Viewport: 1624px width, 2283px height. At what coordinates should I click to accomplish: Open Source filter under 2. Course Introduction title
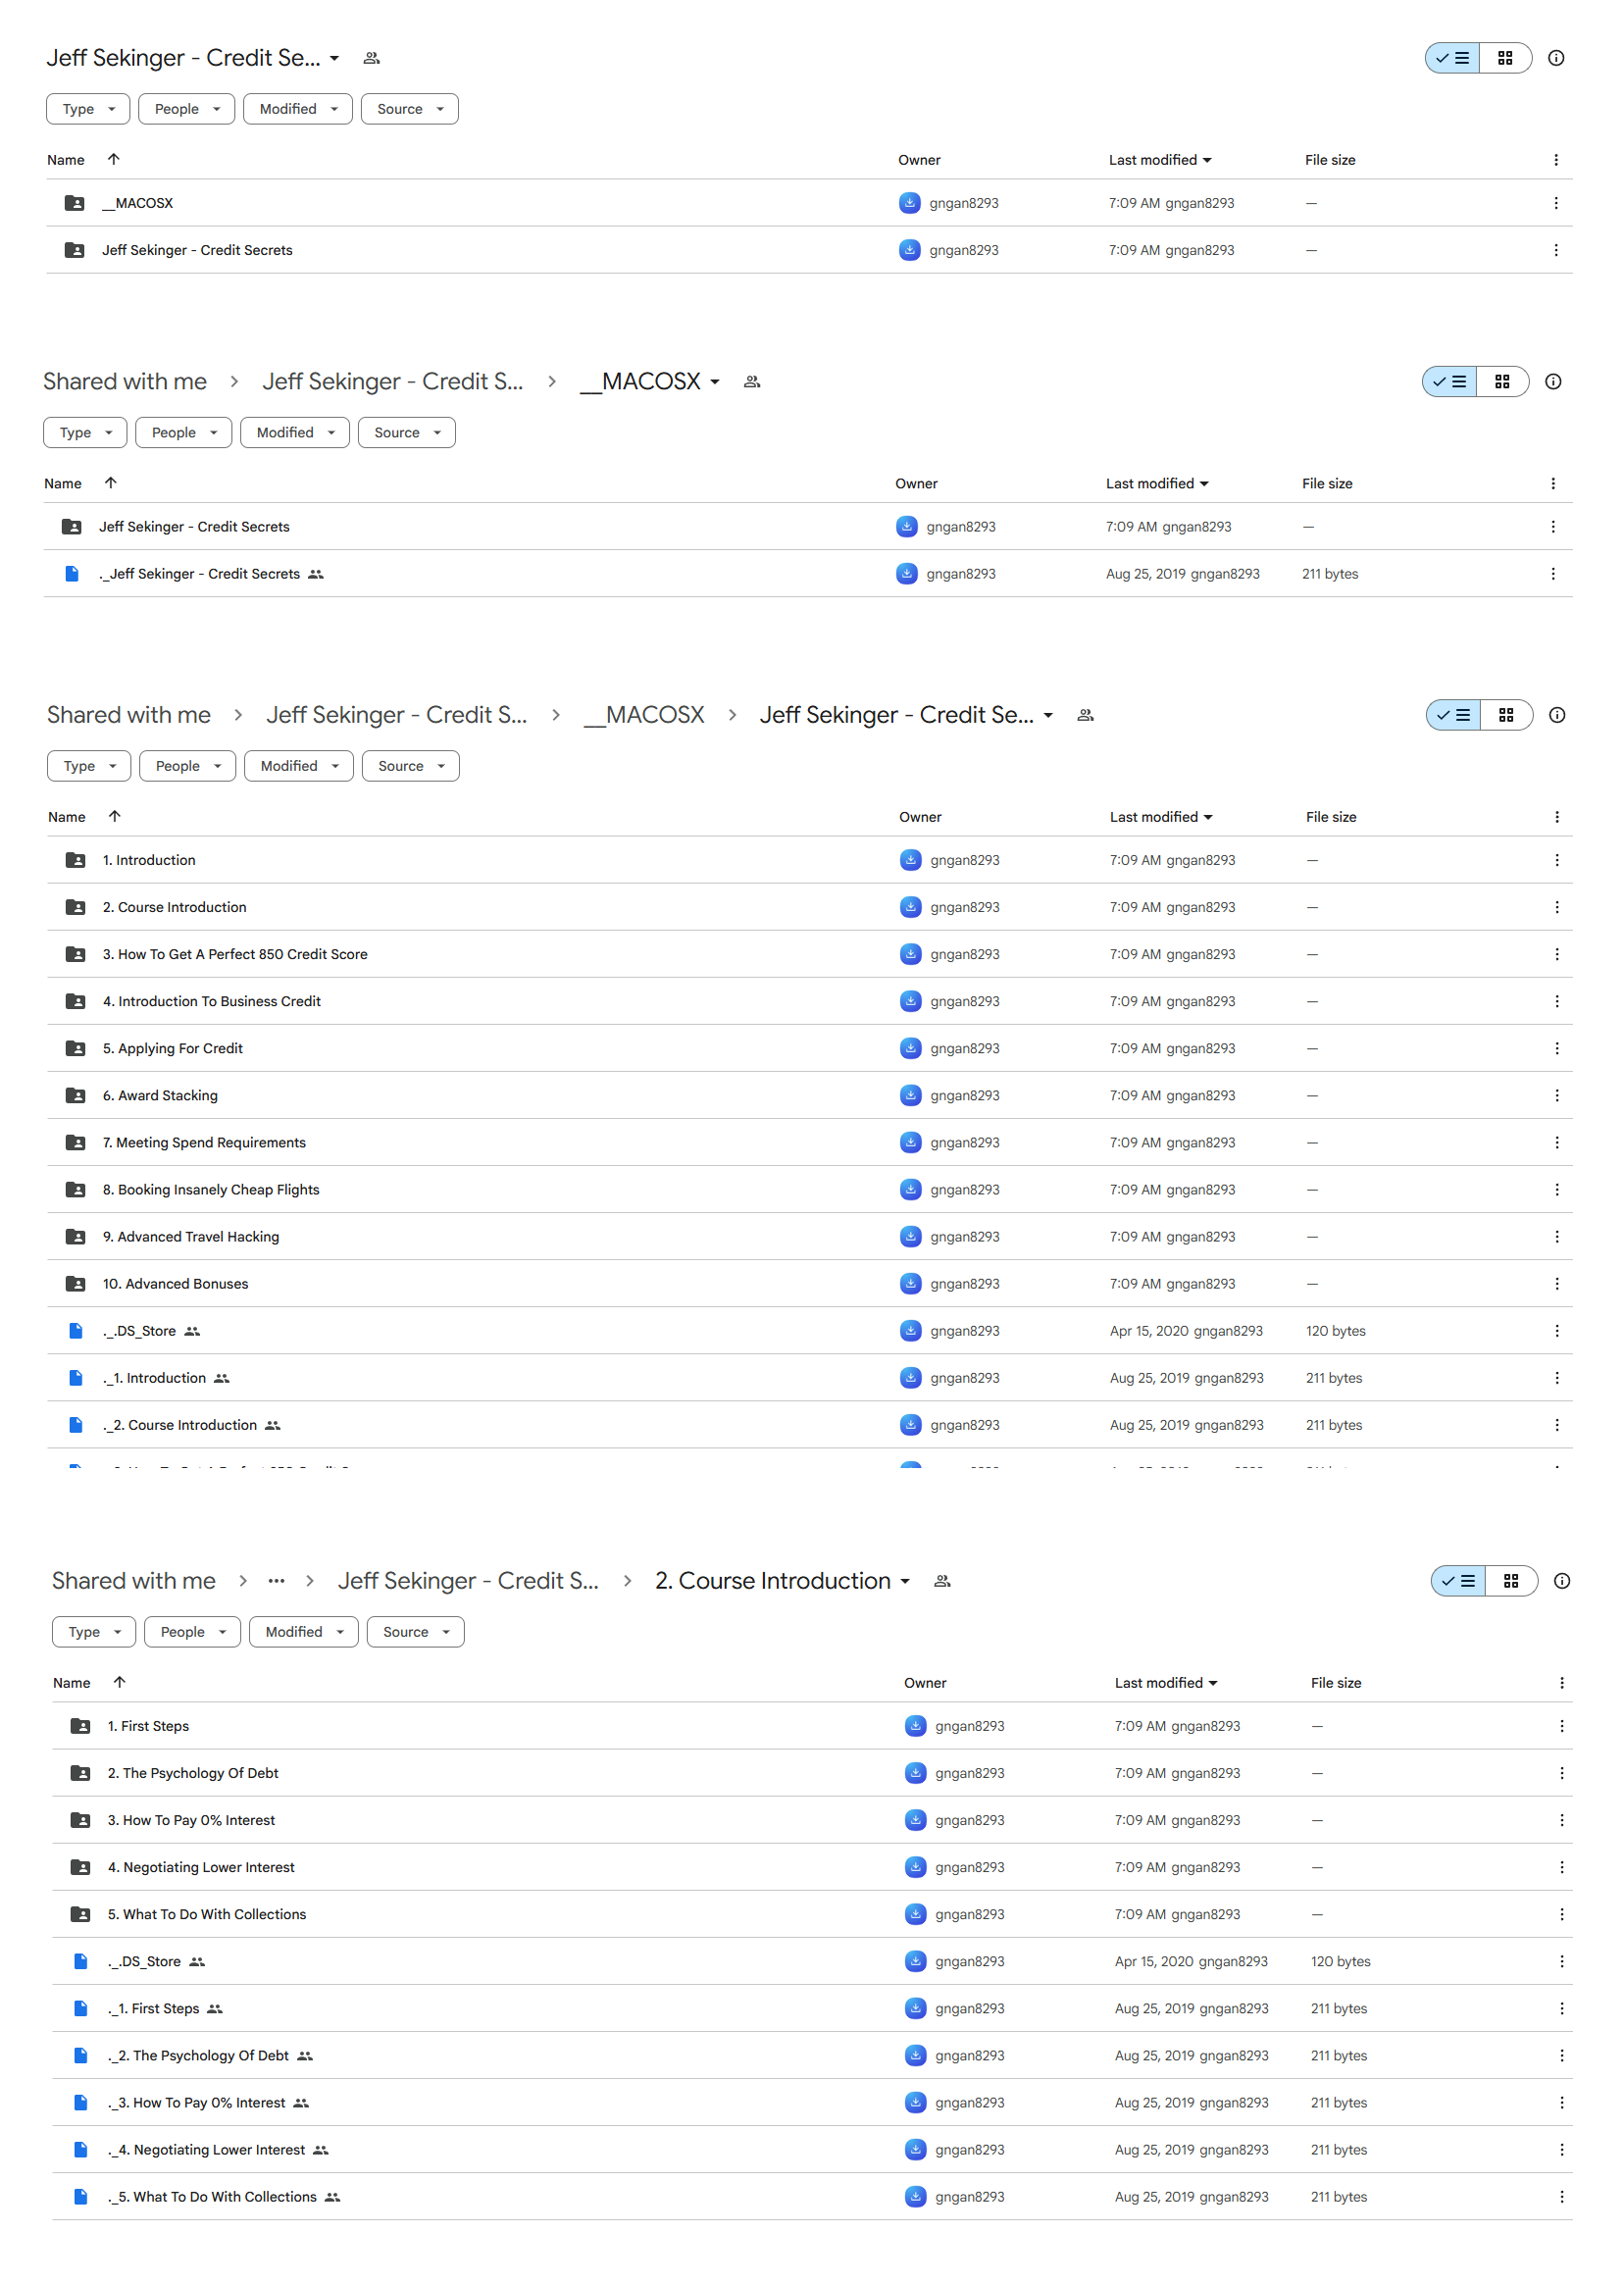pos(415,1632)
